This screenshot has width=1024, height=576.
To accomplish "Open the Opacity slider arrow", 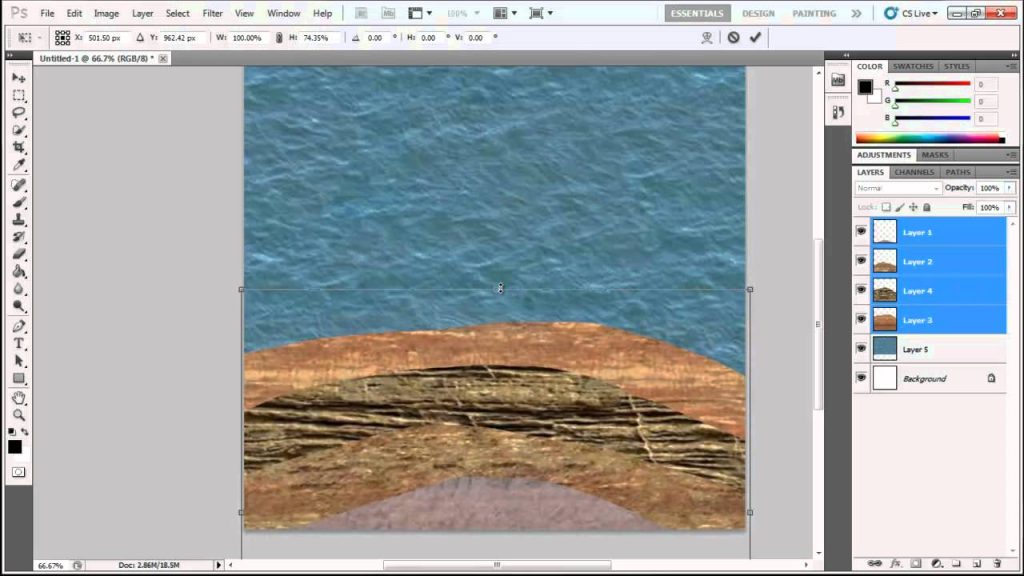I will coord(1010,188).
